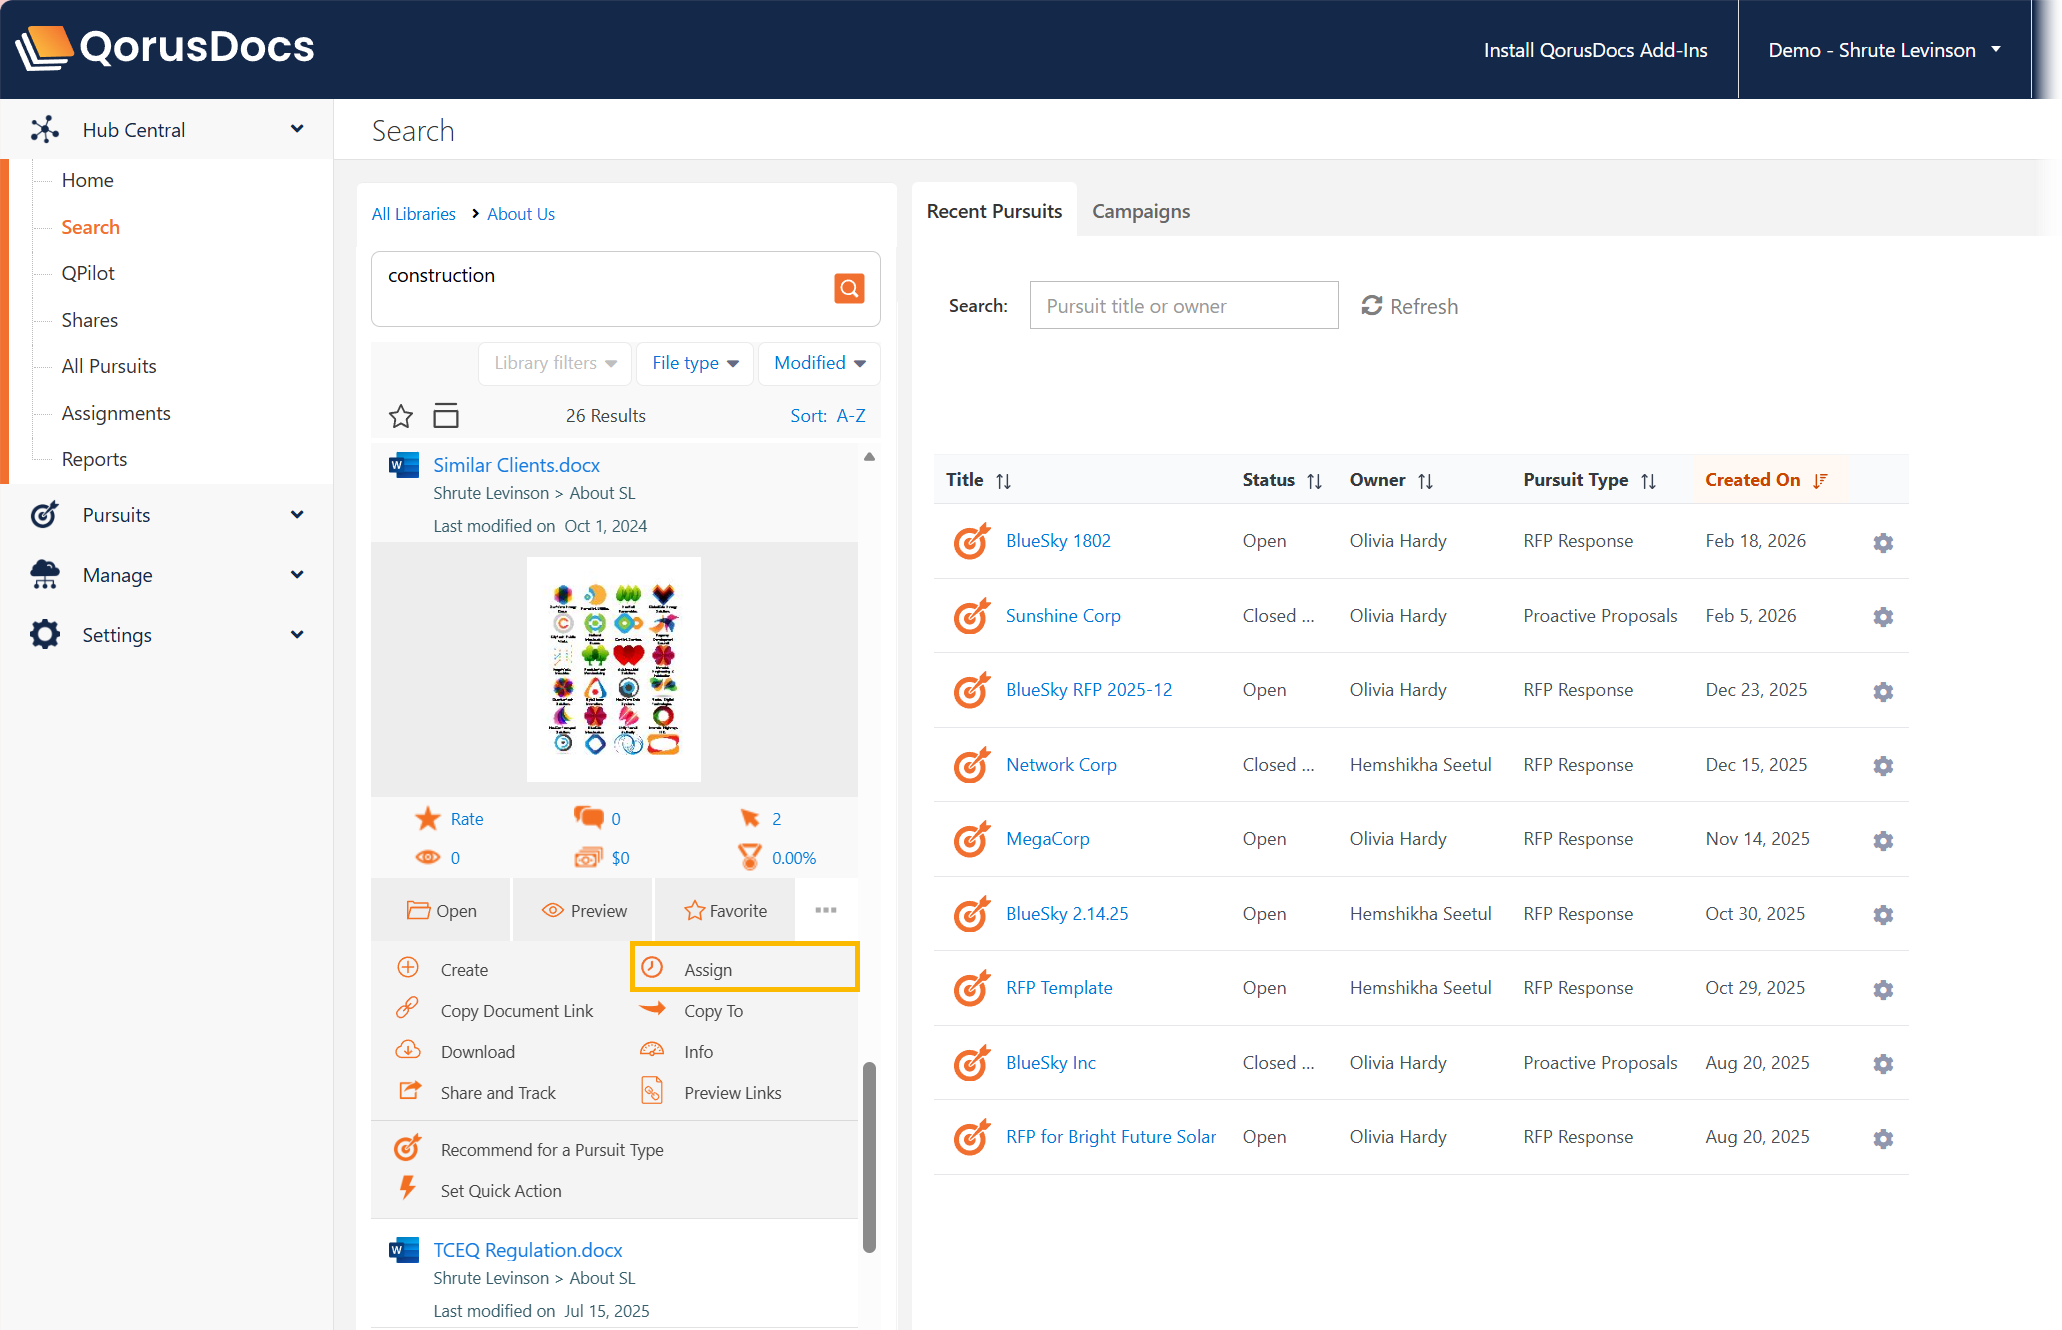Toggle Title column sort arrows
The height and width of the screenshot is (1330, 2062).
[x=1003, y=481]
